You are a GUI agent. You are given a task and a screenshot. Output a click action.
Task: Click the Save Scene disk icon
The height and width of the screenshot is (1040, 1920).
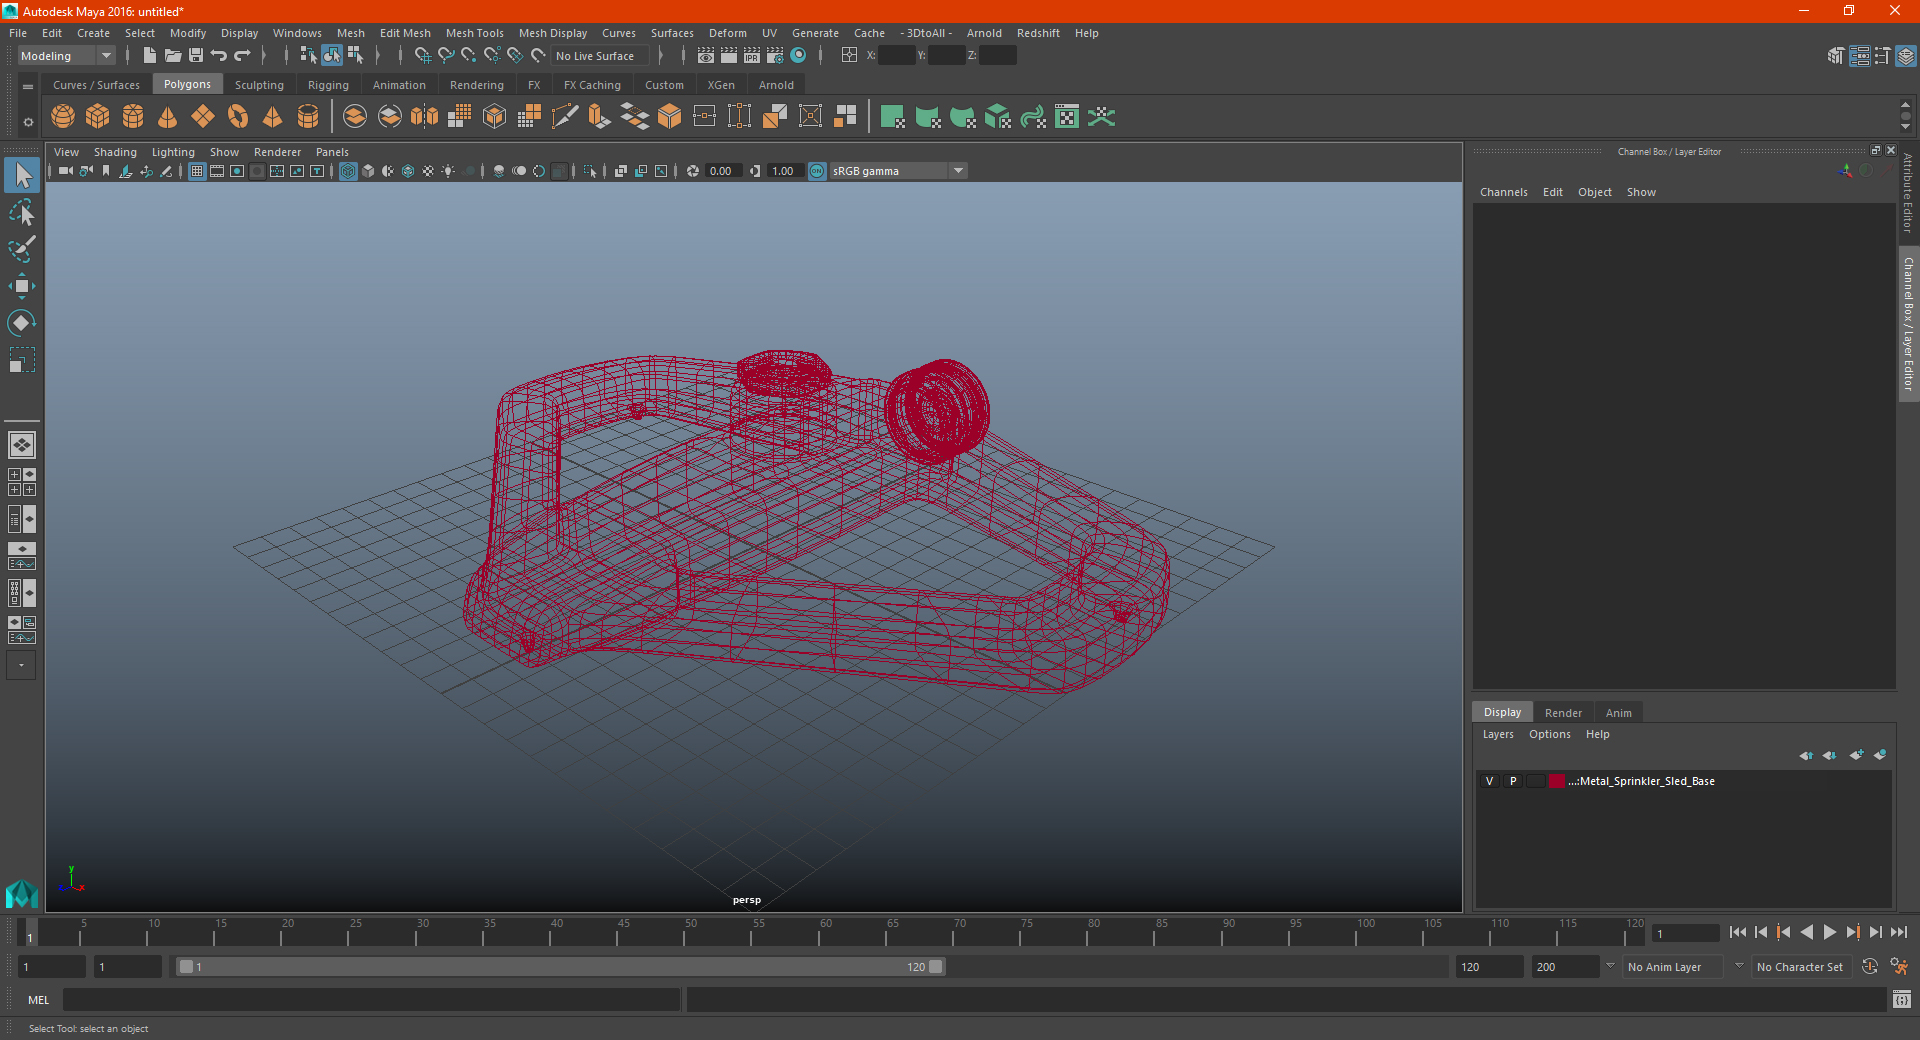196,56
